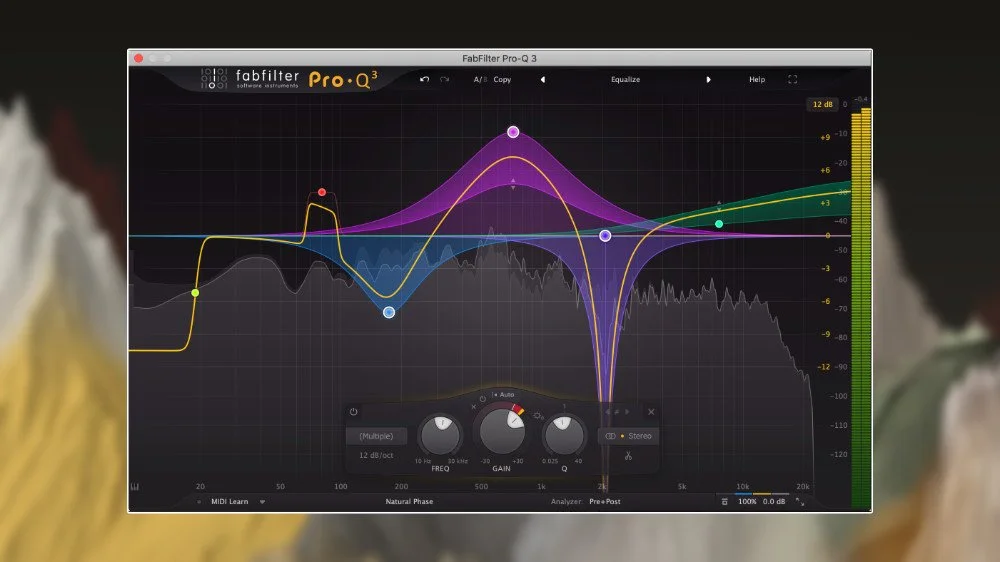
Task: Adjust the 100% gain scale value
Action: [x=747, y=502]
